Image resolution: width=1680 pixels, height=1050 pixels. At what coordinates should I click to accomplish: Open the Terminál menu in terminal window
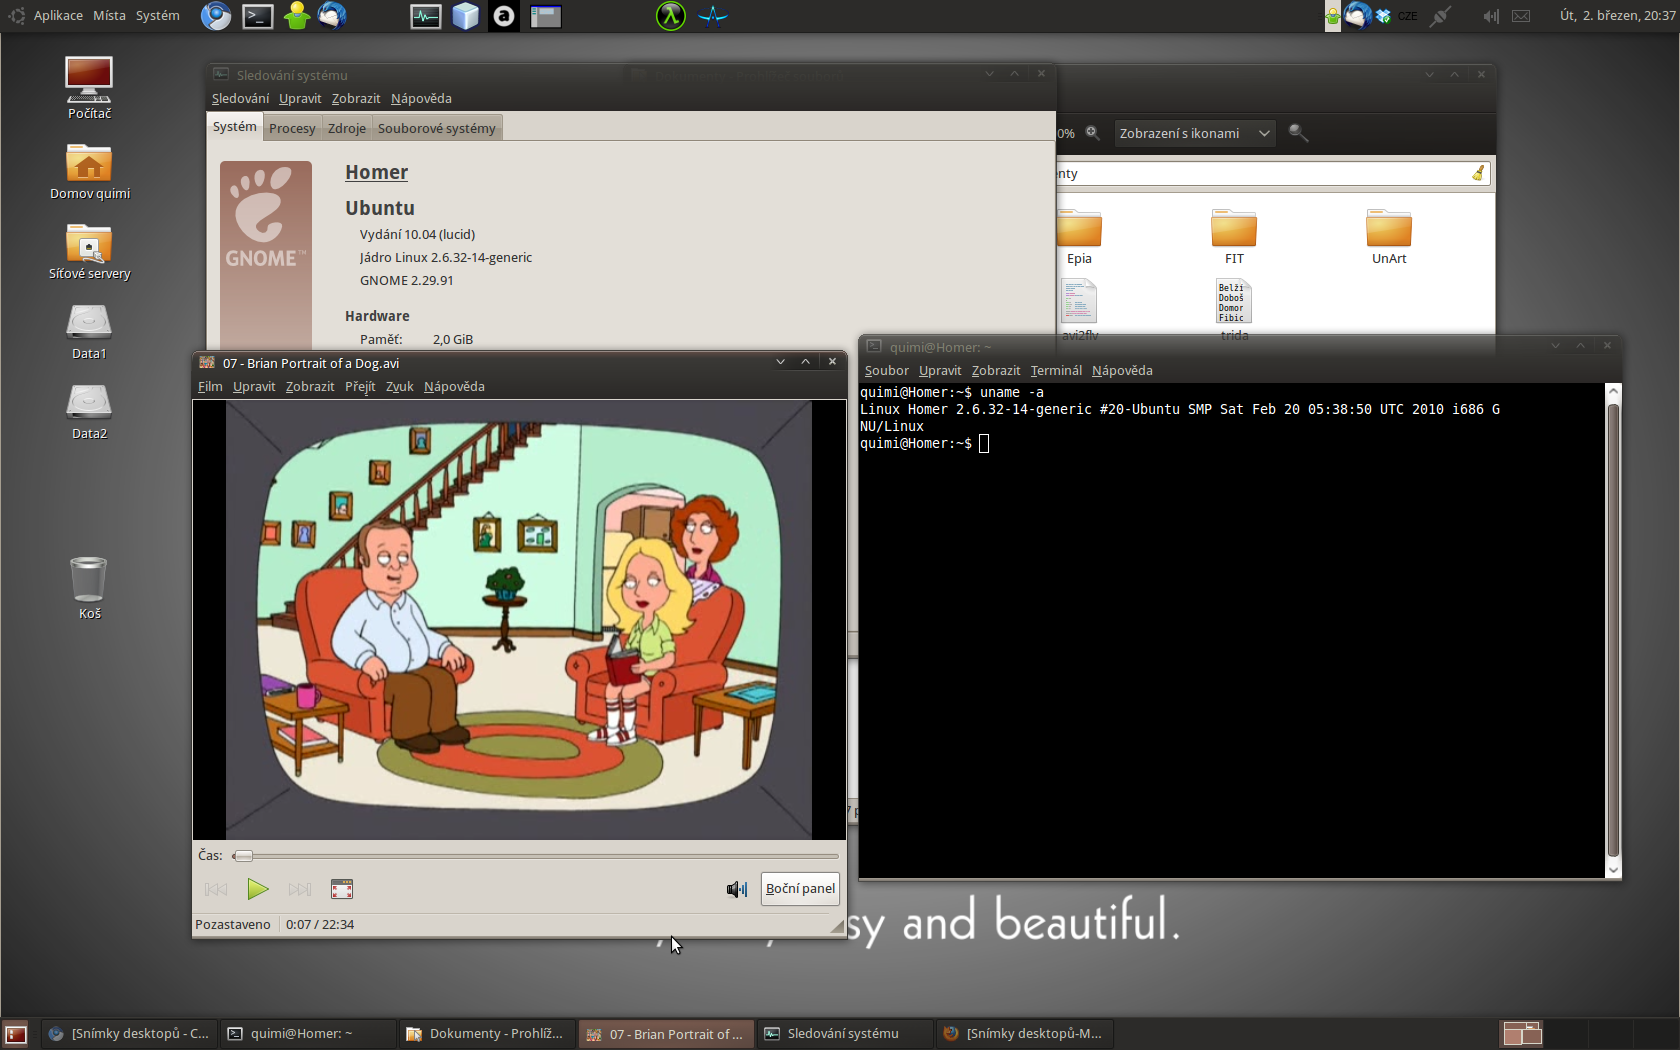[1056, 371]
